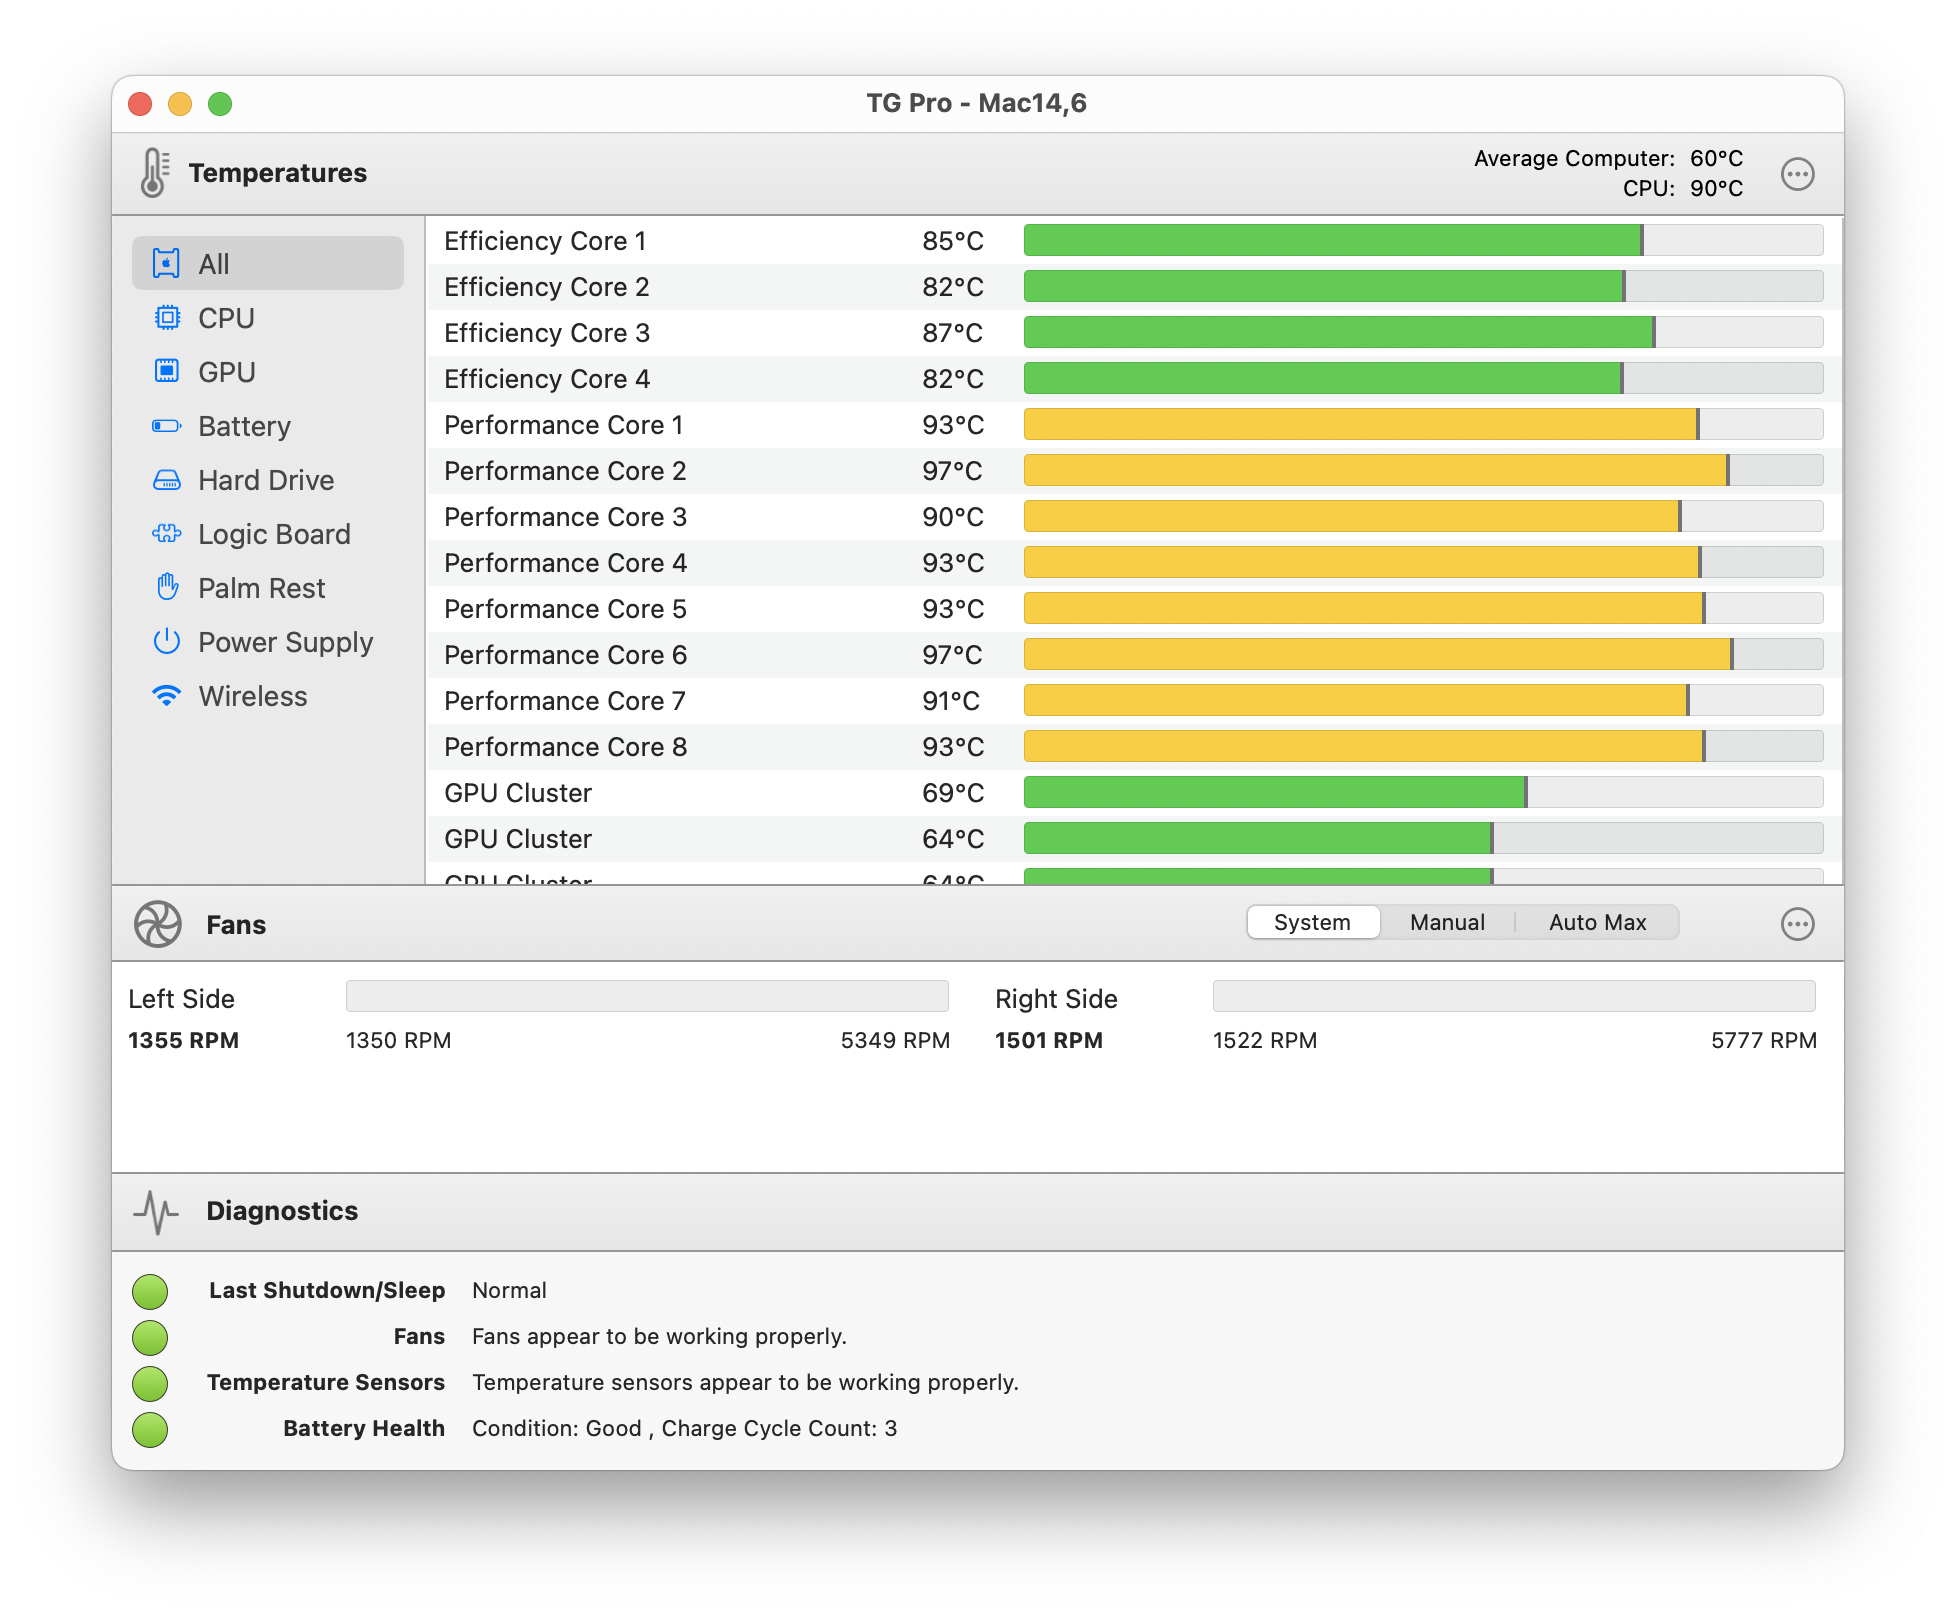Click the Palm Rest hand icon
The width and height of the screenshot is (1956, 1618).
point(166,588)
